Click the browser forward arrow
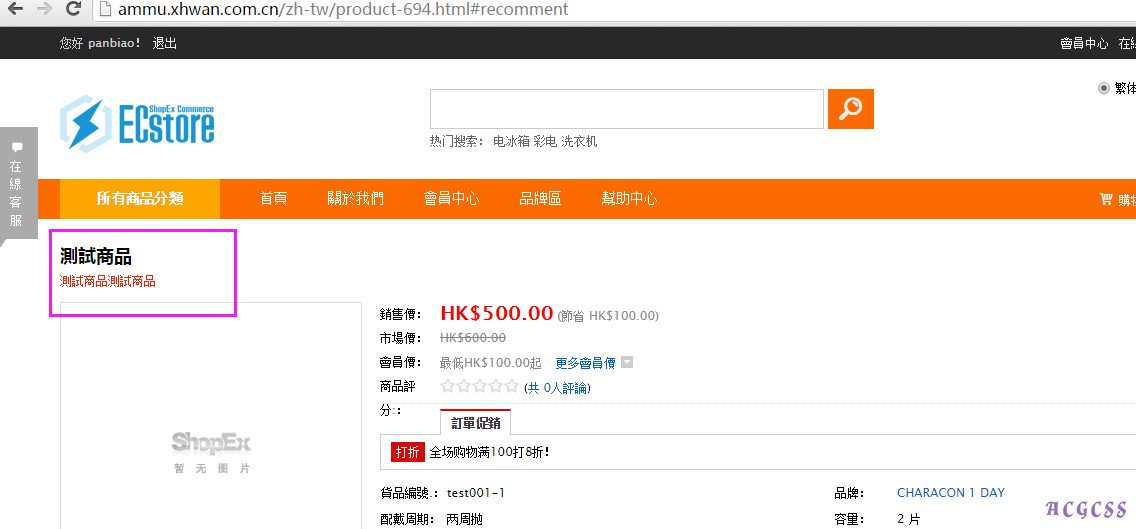The image size is (1136, 529). (x=43, y=9)
